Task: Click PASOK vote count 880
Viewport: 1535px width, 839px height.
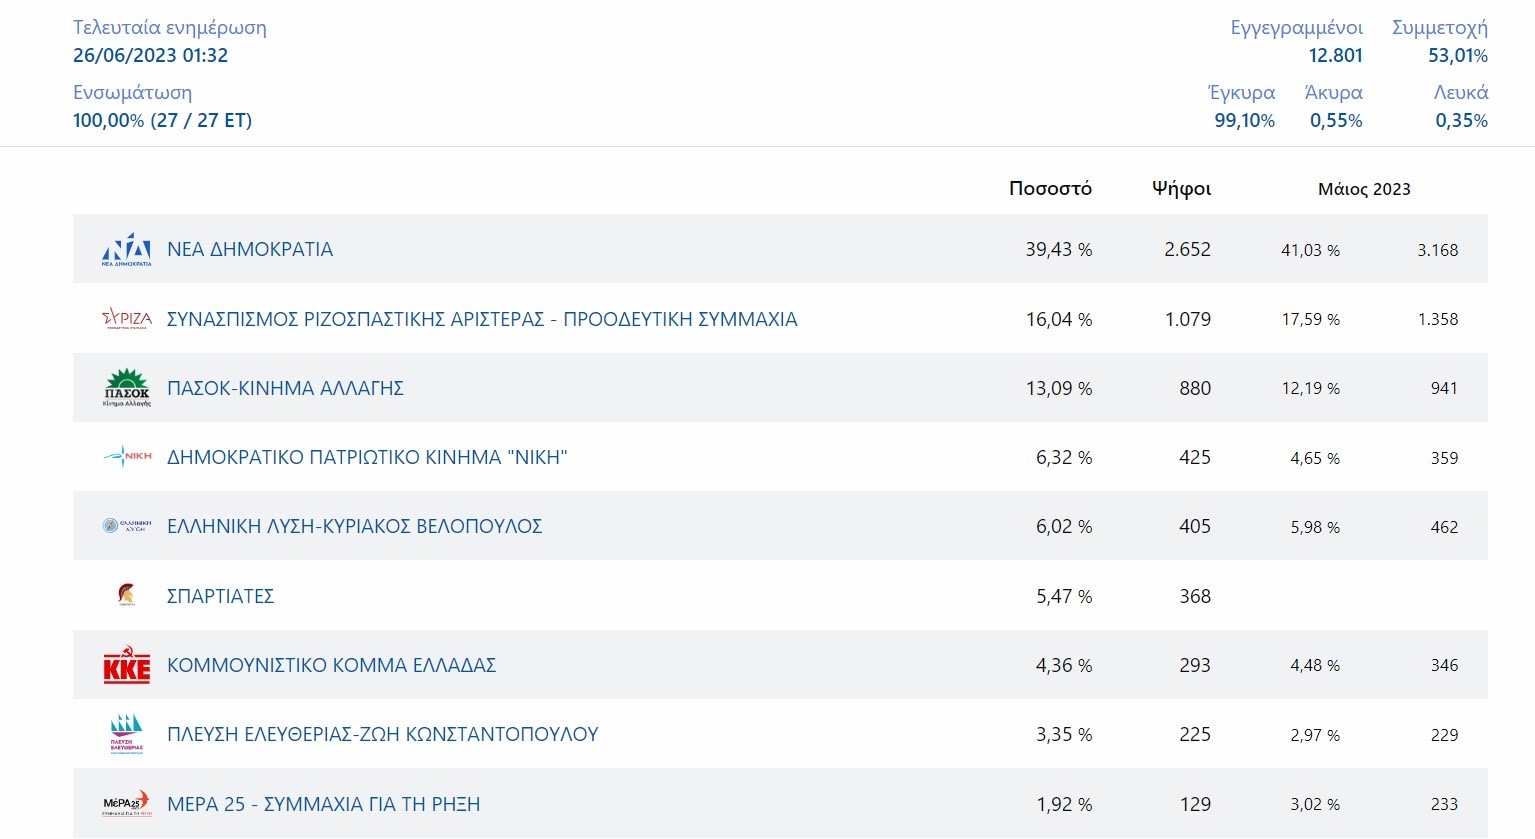Action: point(1195,388)
